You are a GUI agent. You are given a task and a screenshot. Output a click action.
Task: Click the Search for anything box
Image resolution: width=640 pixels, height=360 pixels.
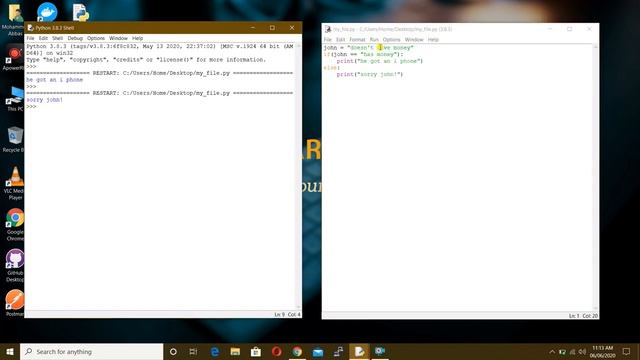pyautogui.click(x=91, y=351)
